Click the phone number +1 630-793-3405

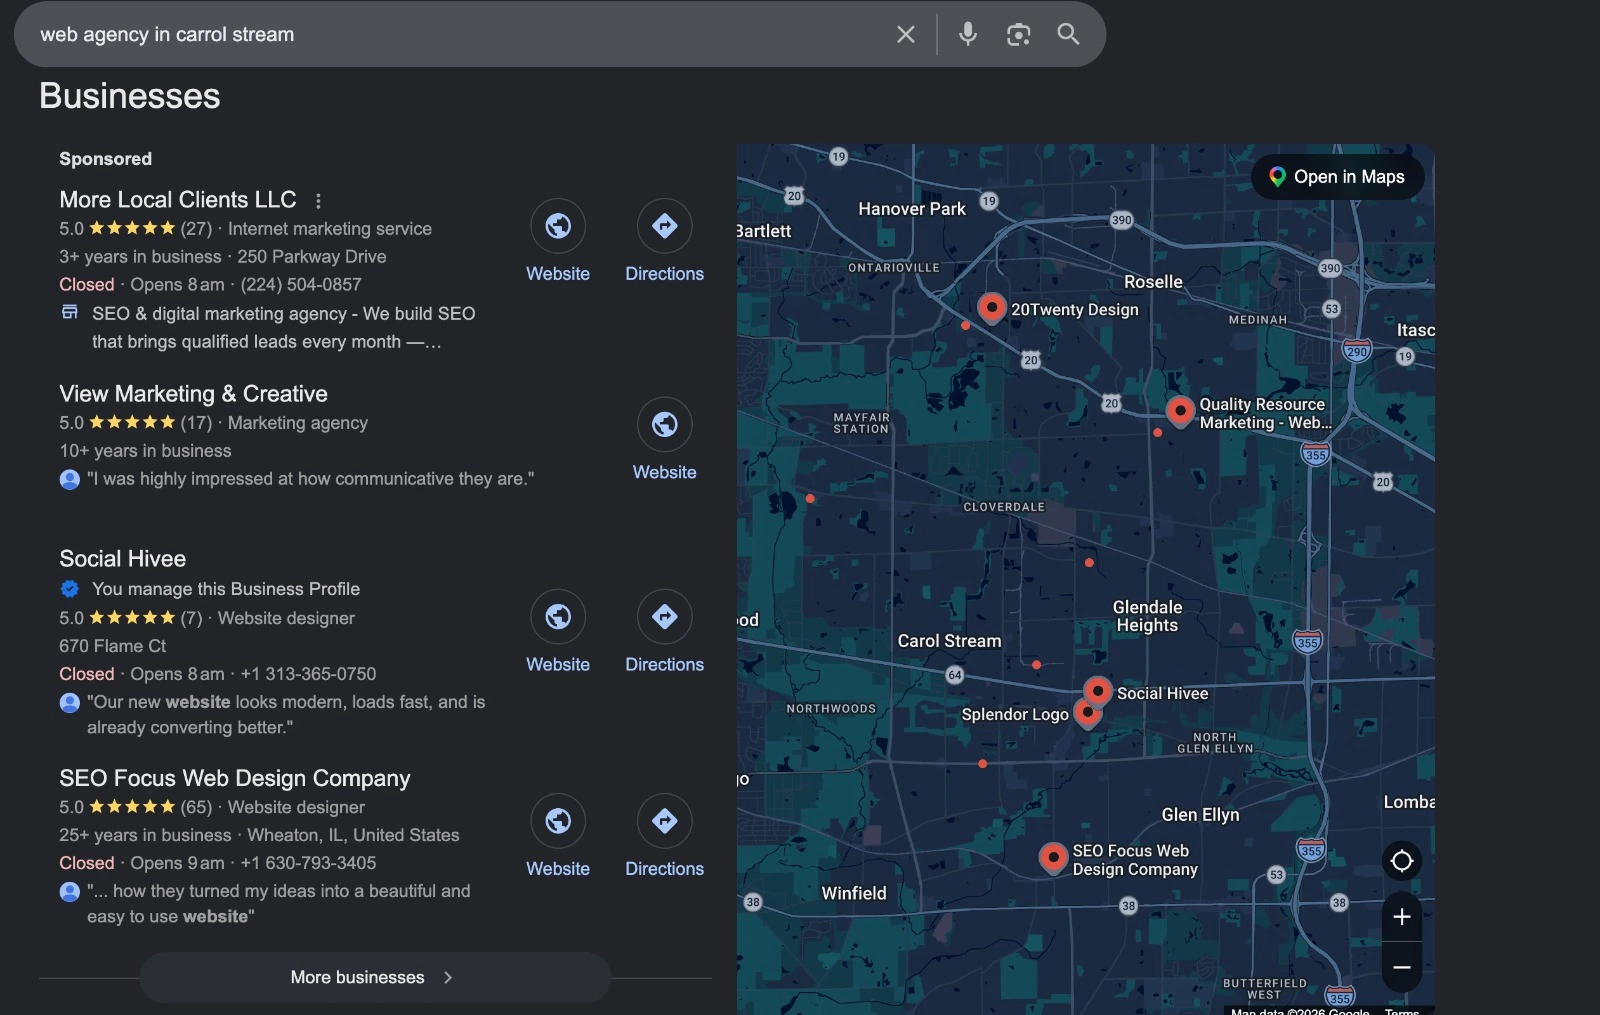tap(308, 863)
